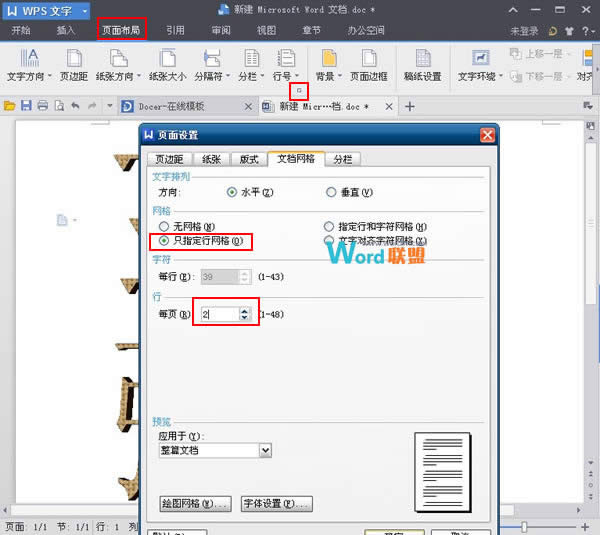Screen dimensions: 600x535
Task: Open the 引用 (references) ribbon tab
Action: pos(175,30)
